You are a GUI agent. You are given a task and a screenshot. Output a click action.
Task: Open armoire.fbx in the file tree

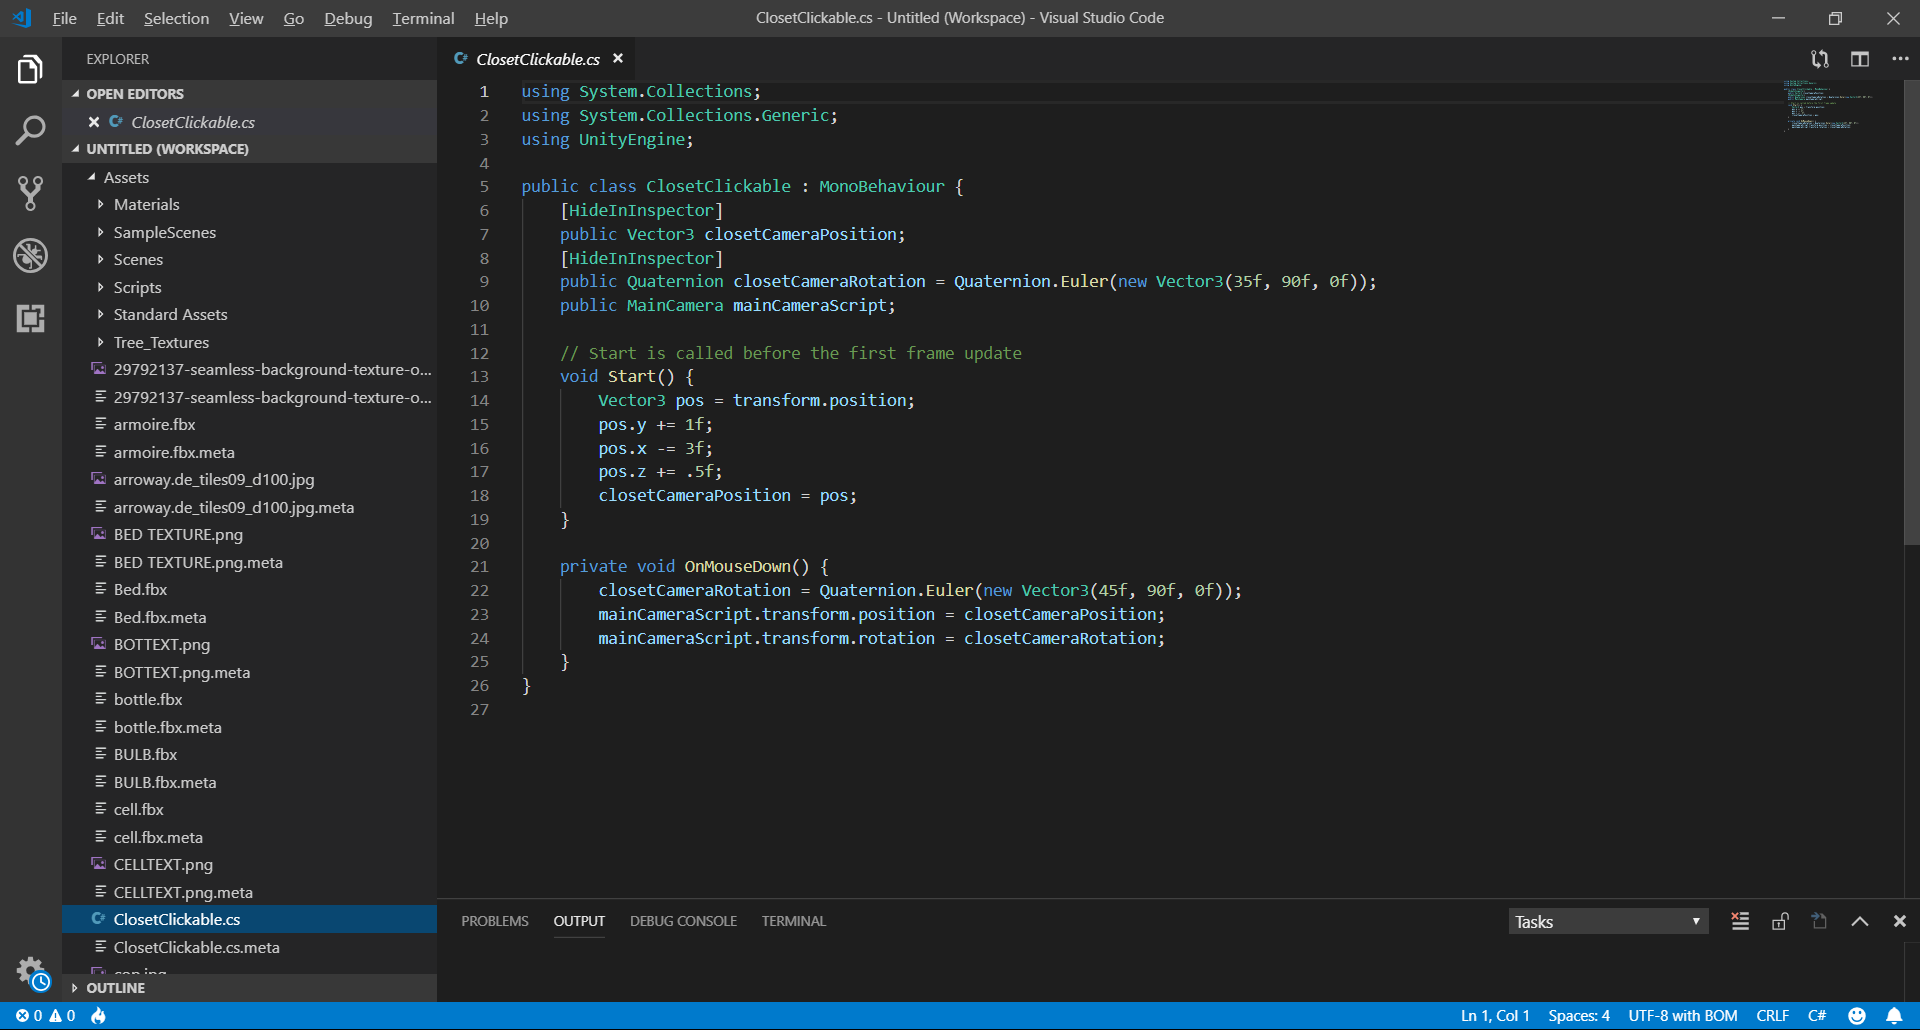pyautogui.click(x=154, y=424)
